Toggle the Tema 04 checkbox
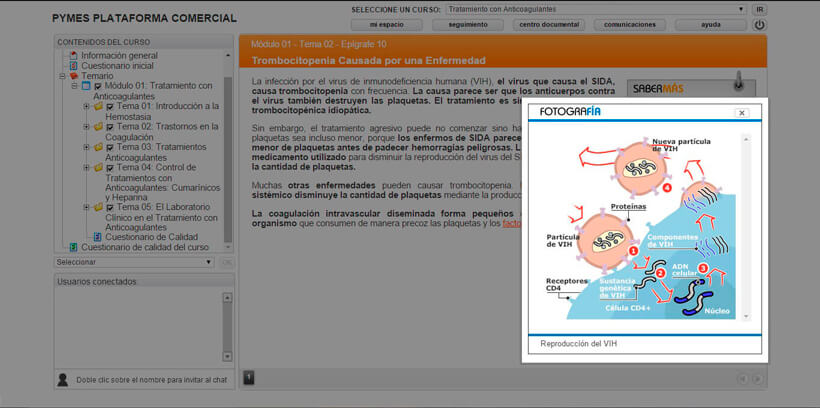 (110, 168)
